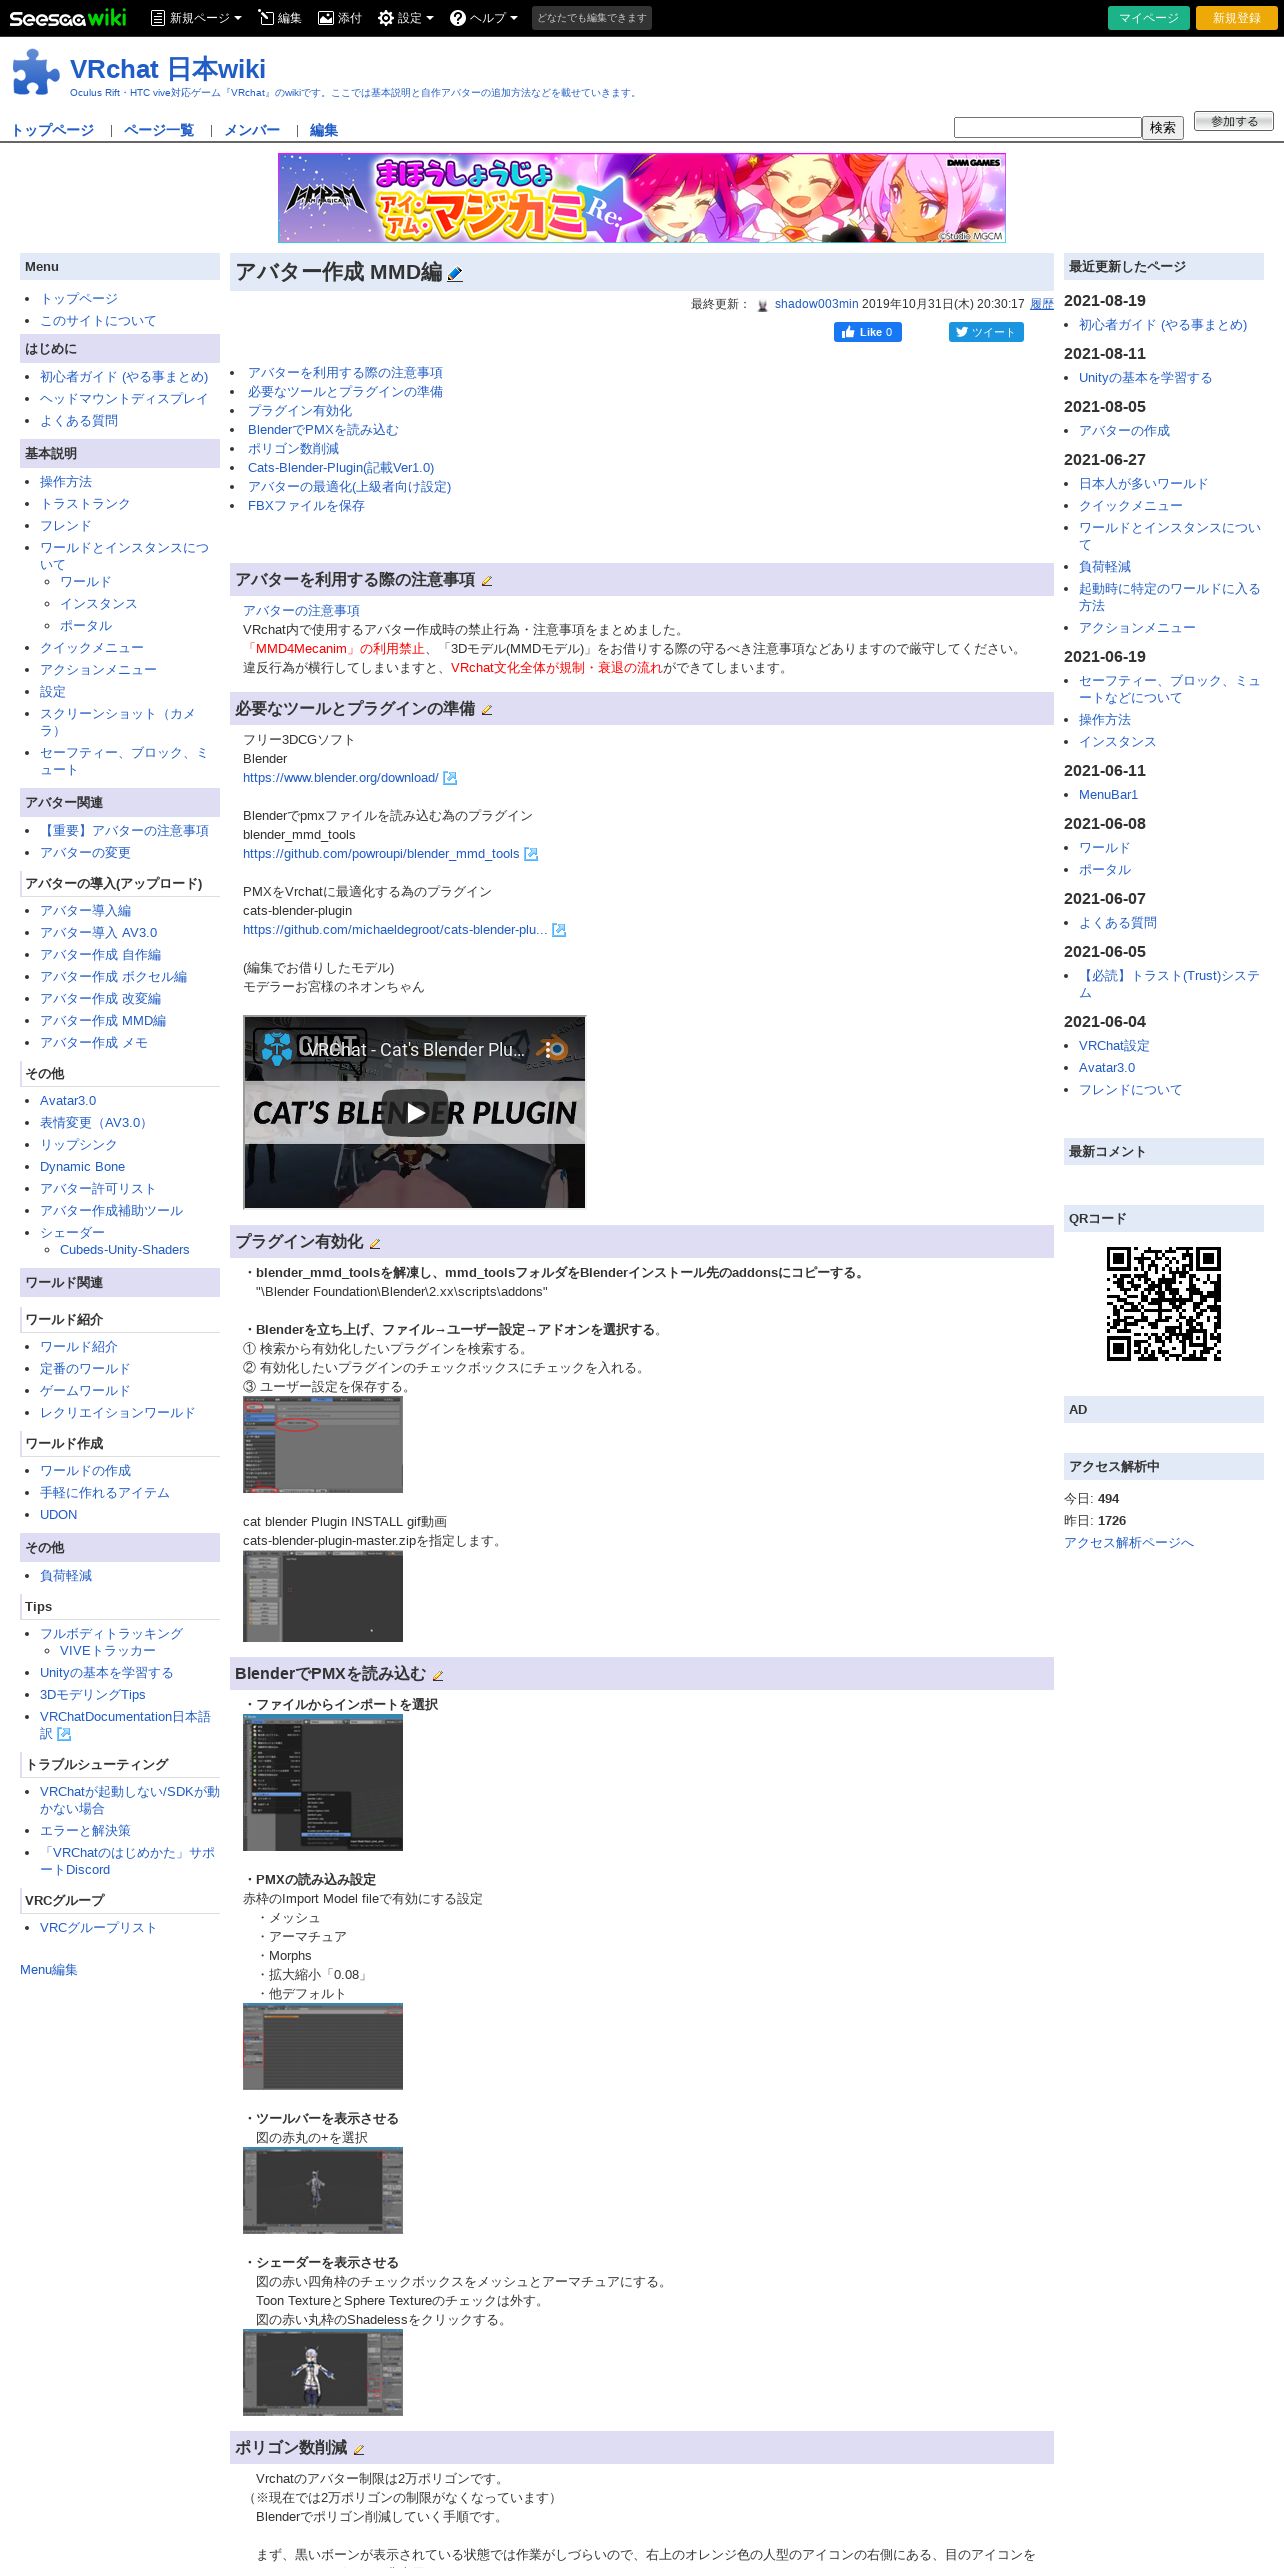The width and height of the screenshot is (1284, 2568).
Task: Open Cubeds-Unity-Shaders in left menu
Action: 124,1250
